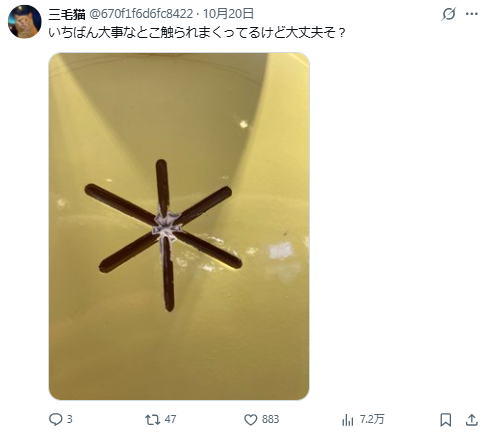Image resolution: width=483 pixels, height=438 pixels.
Task: Click the tweet text starting with いちばん大事な
Action: (x=197, y=33)
